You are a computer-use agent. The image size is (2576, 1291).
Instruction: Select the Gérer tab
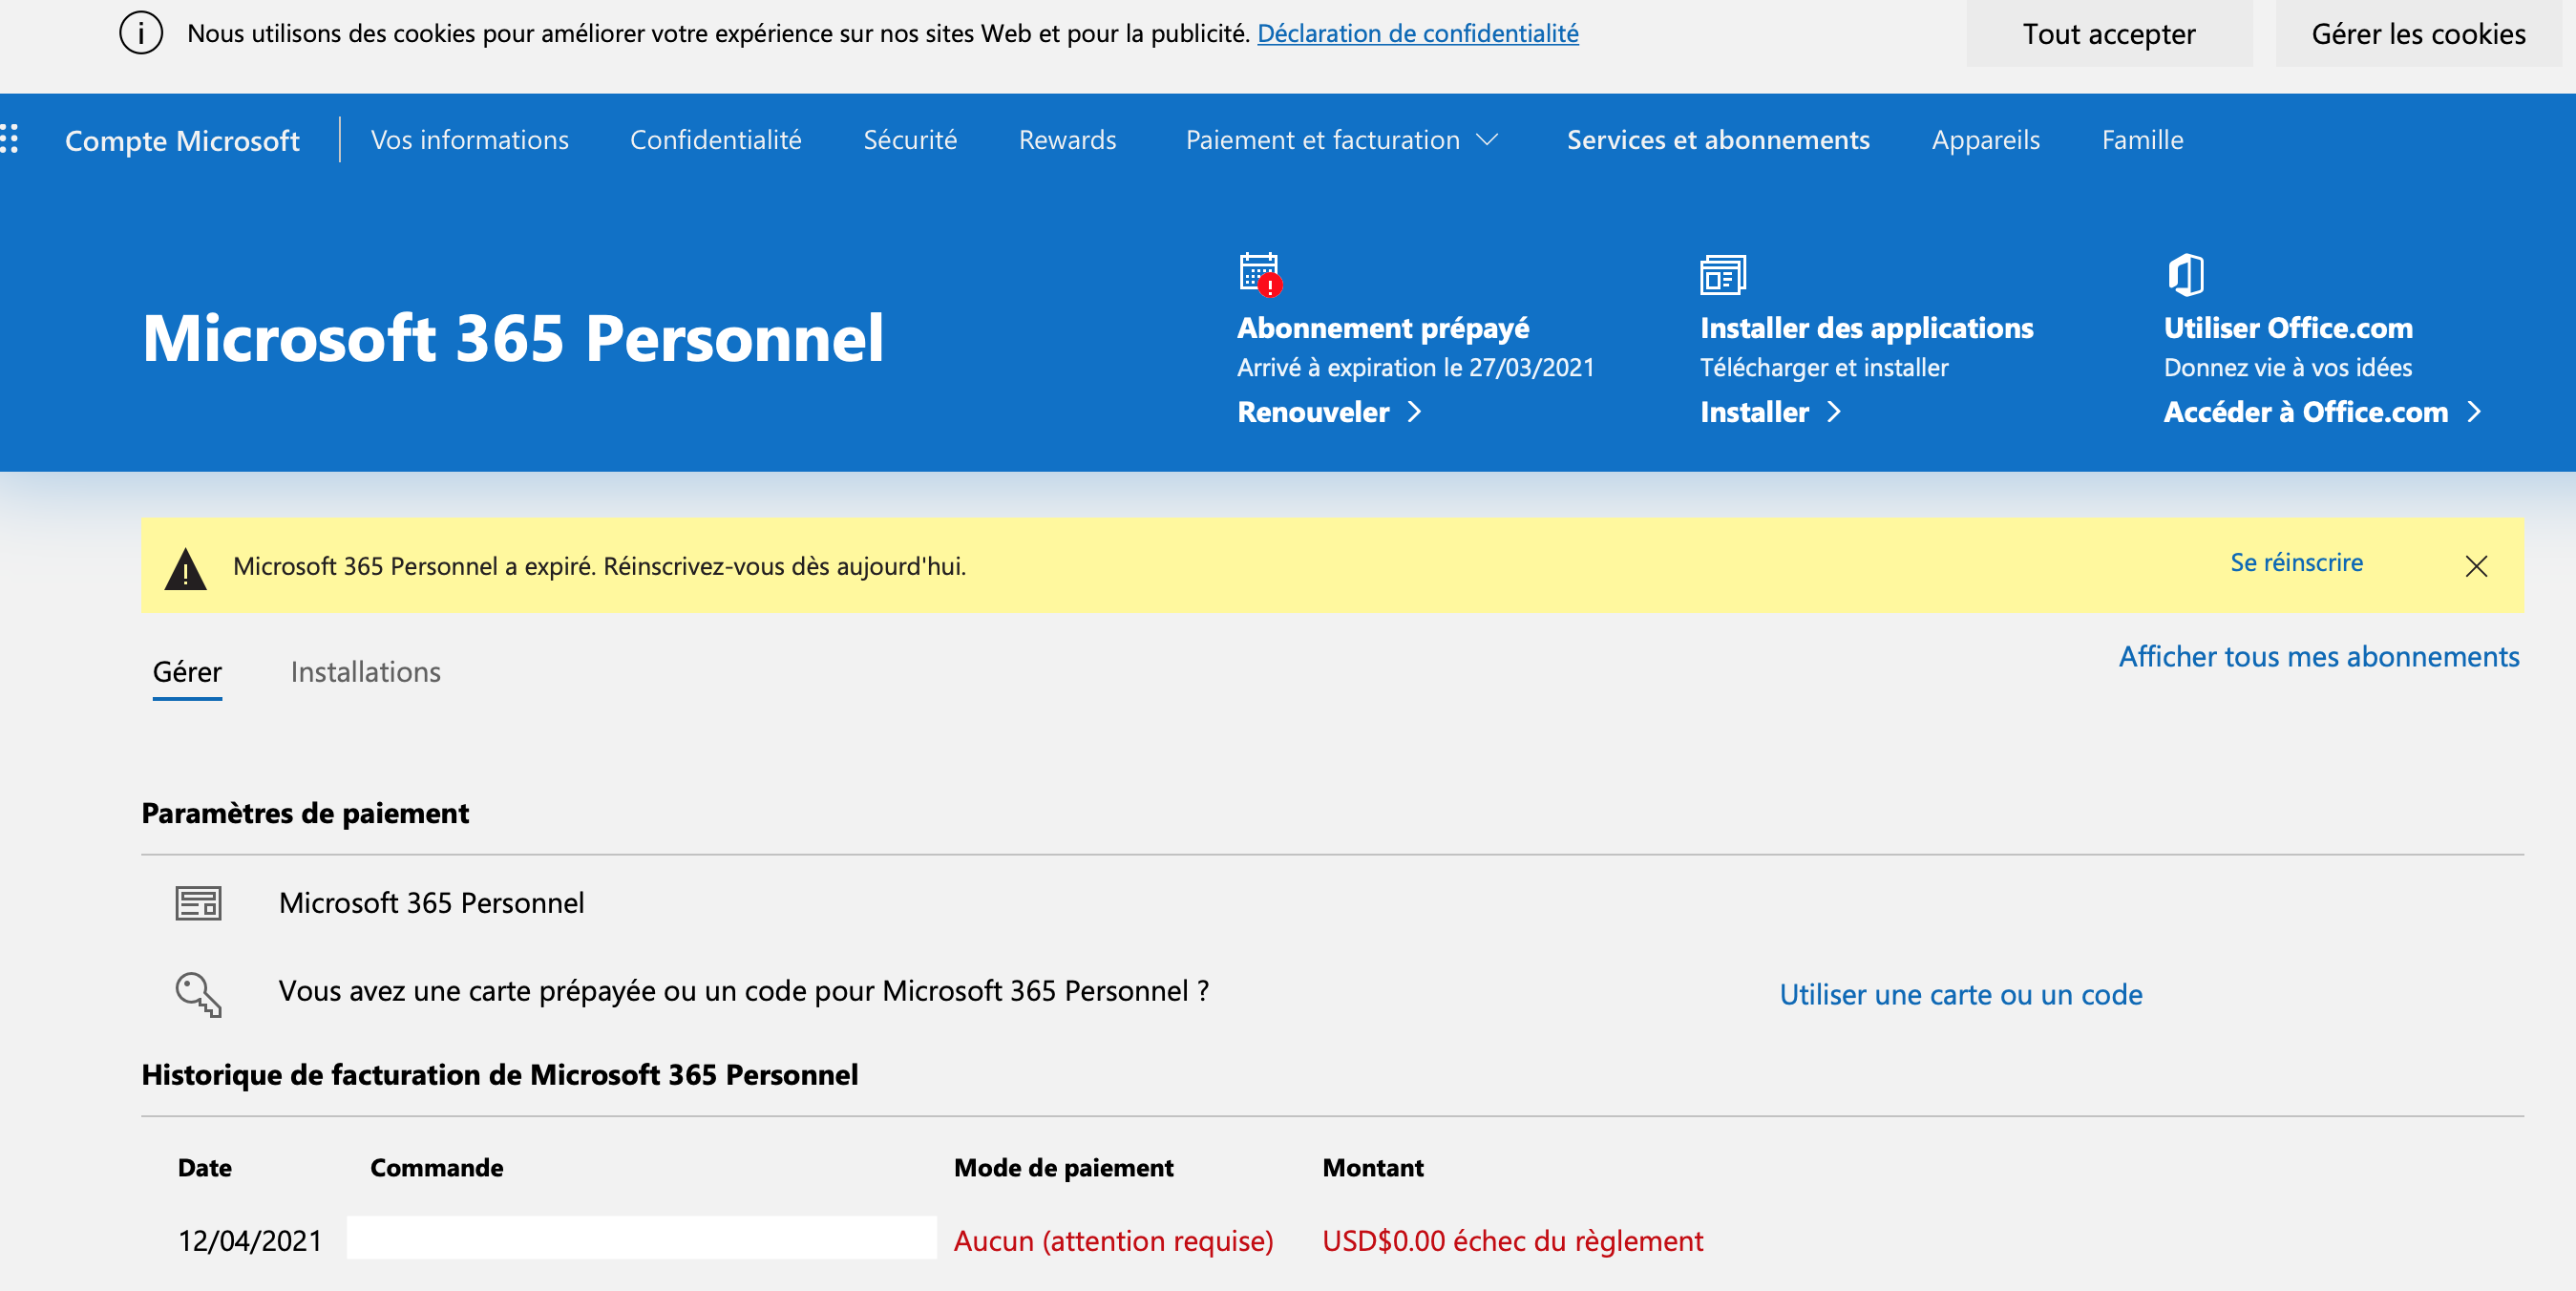pos(187,672)
